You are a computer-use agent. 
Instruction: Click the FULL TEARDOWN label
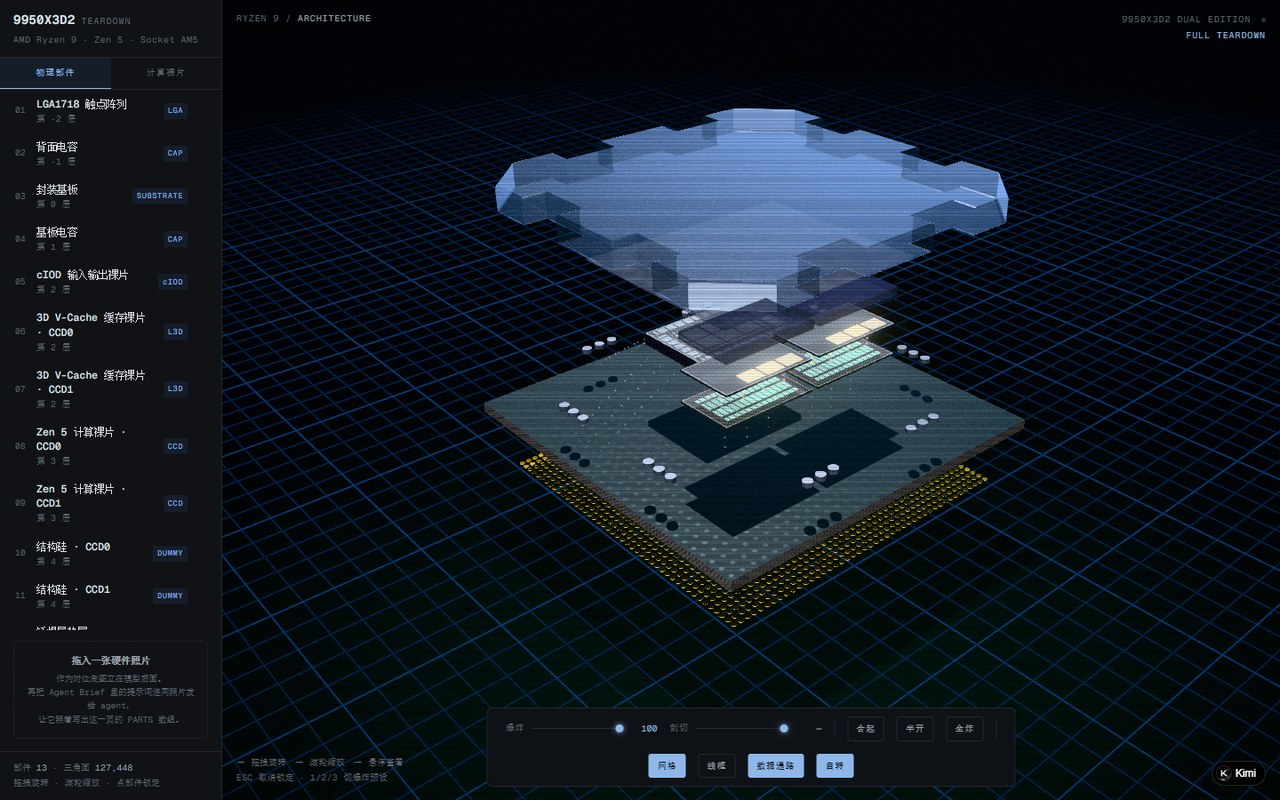click(1226, 36)
